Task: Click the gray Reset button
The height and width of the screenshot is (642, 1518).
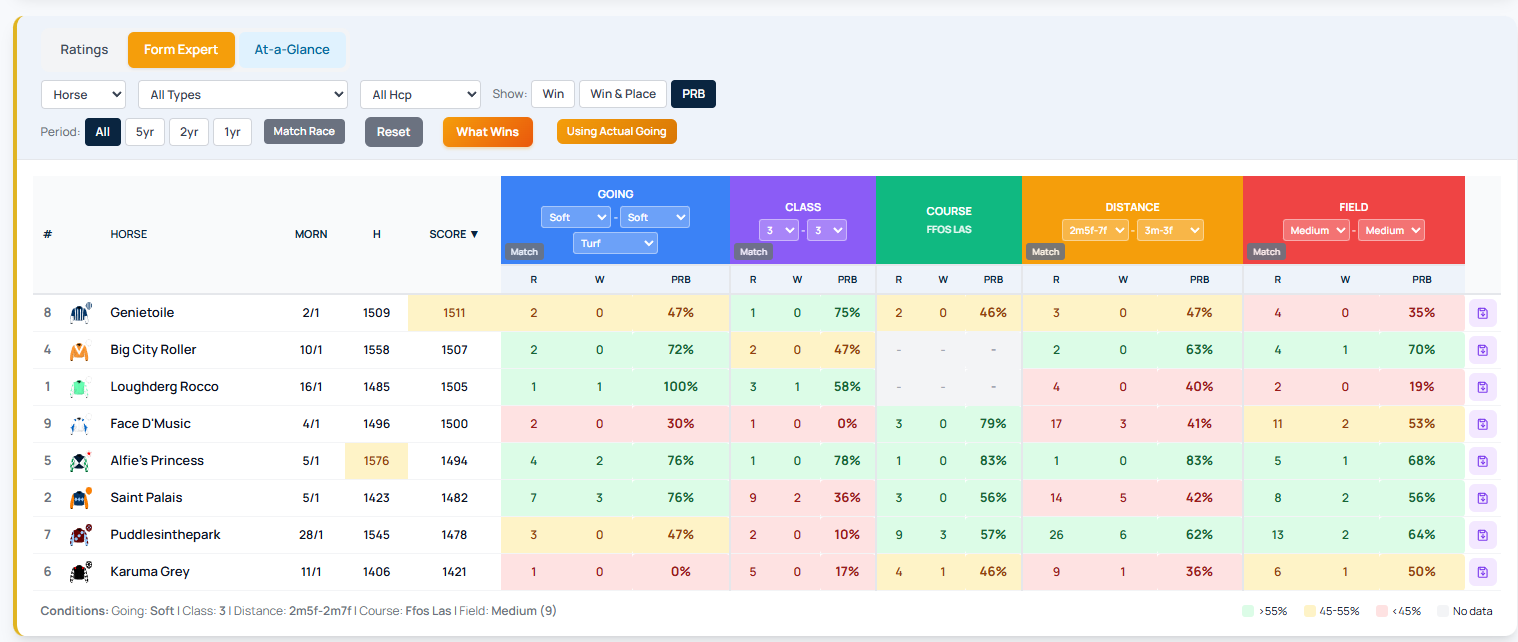Action: (393, 132)
